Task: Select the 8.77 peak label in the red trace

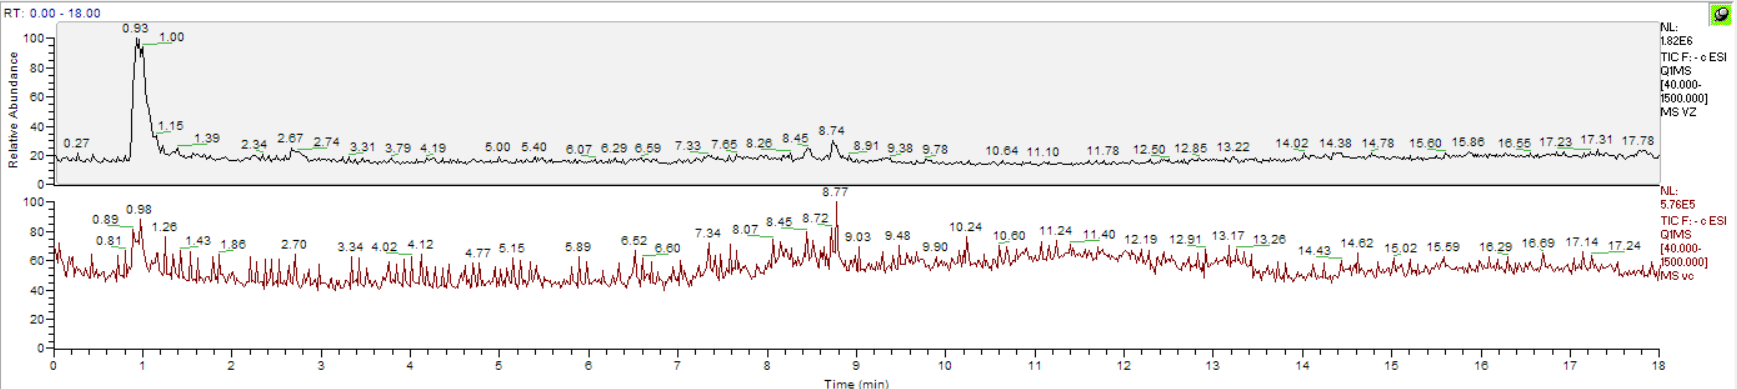Action: point(835,192)
